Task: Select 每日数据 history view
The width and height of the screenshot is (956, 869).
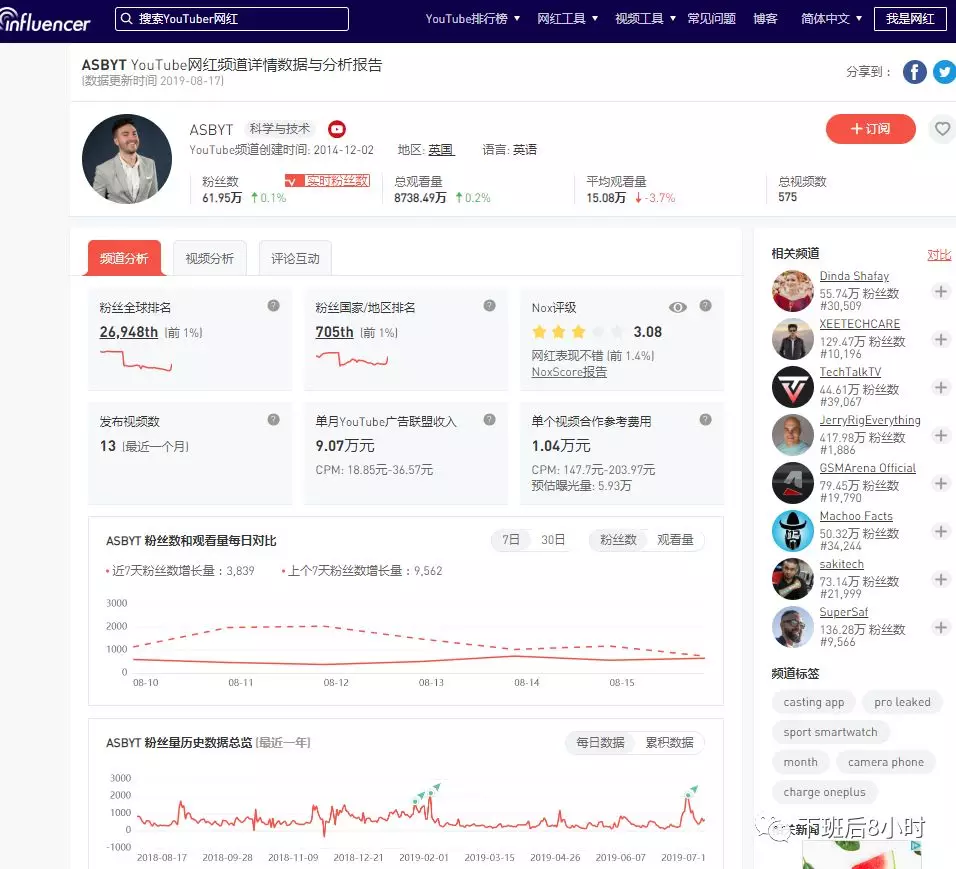Action: click(x=600, y=742)
